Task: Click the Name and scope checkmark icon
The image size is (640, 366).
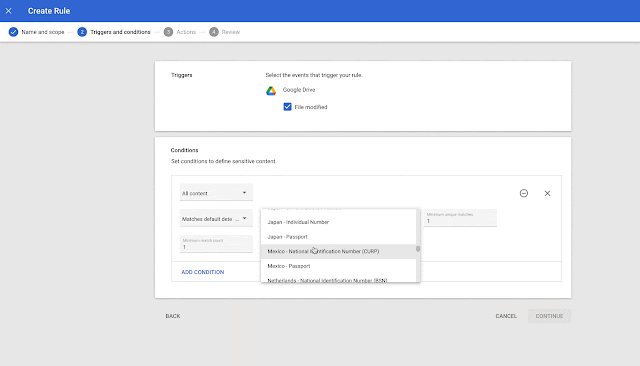Action: click(x=13, y=32)
